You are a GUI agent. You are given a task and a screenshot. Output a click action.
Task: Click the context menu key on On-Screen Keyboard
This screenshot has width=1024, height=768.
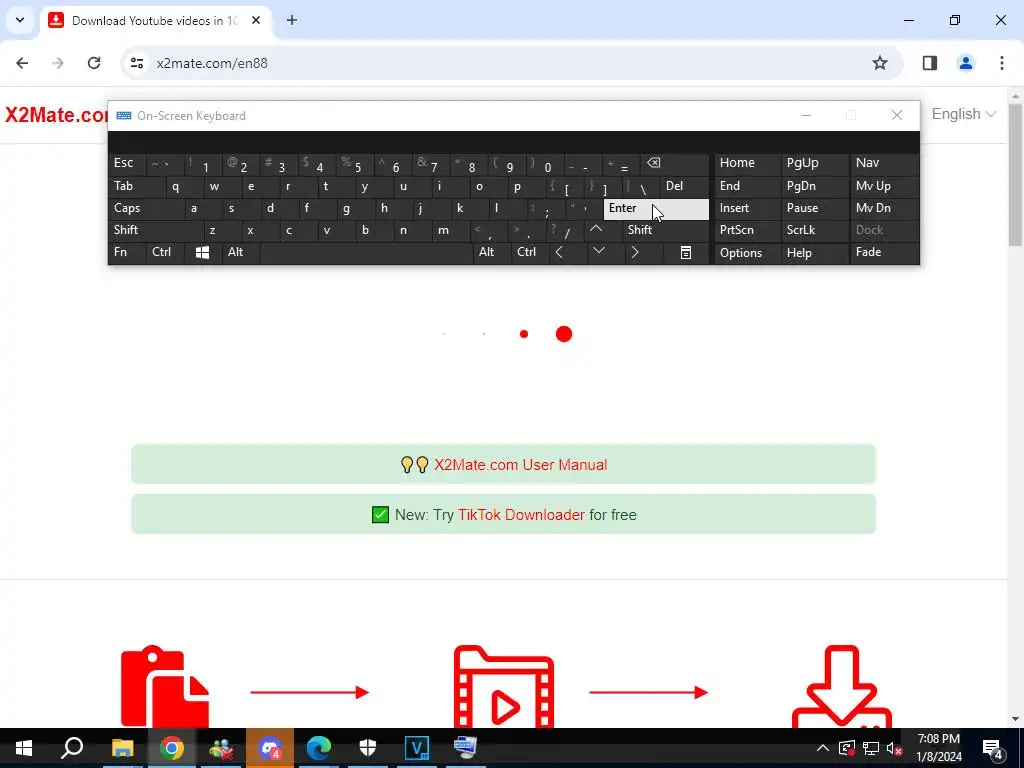[686, 252]
